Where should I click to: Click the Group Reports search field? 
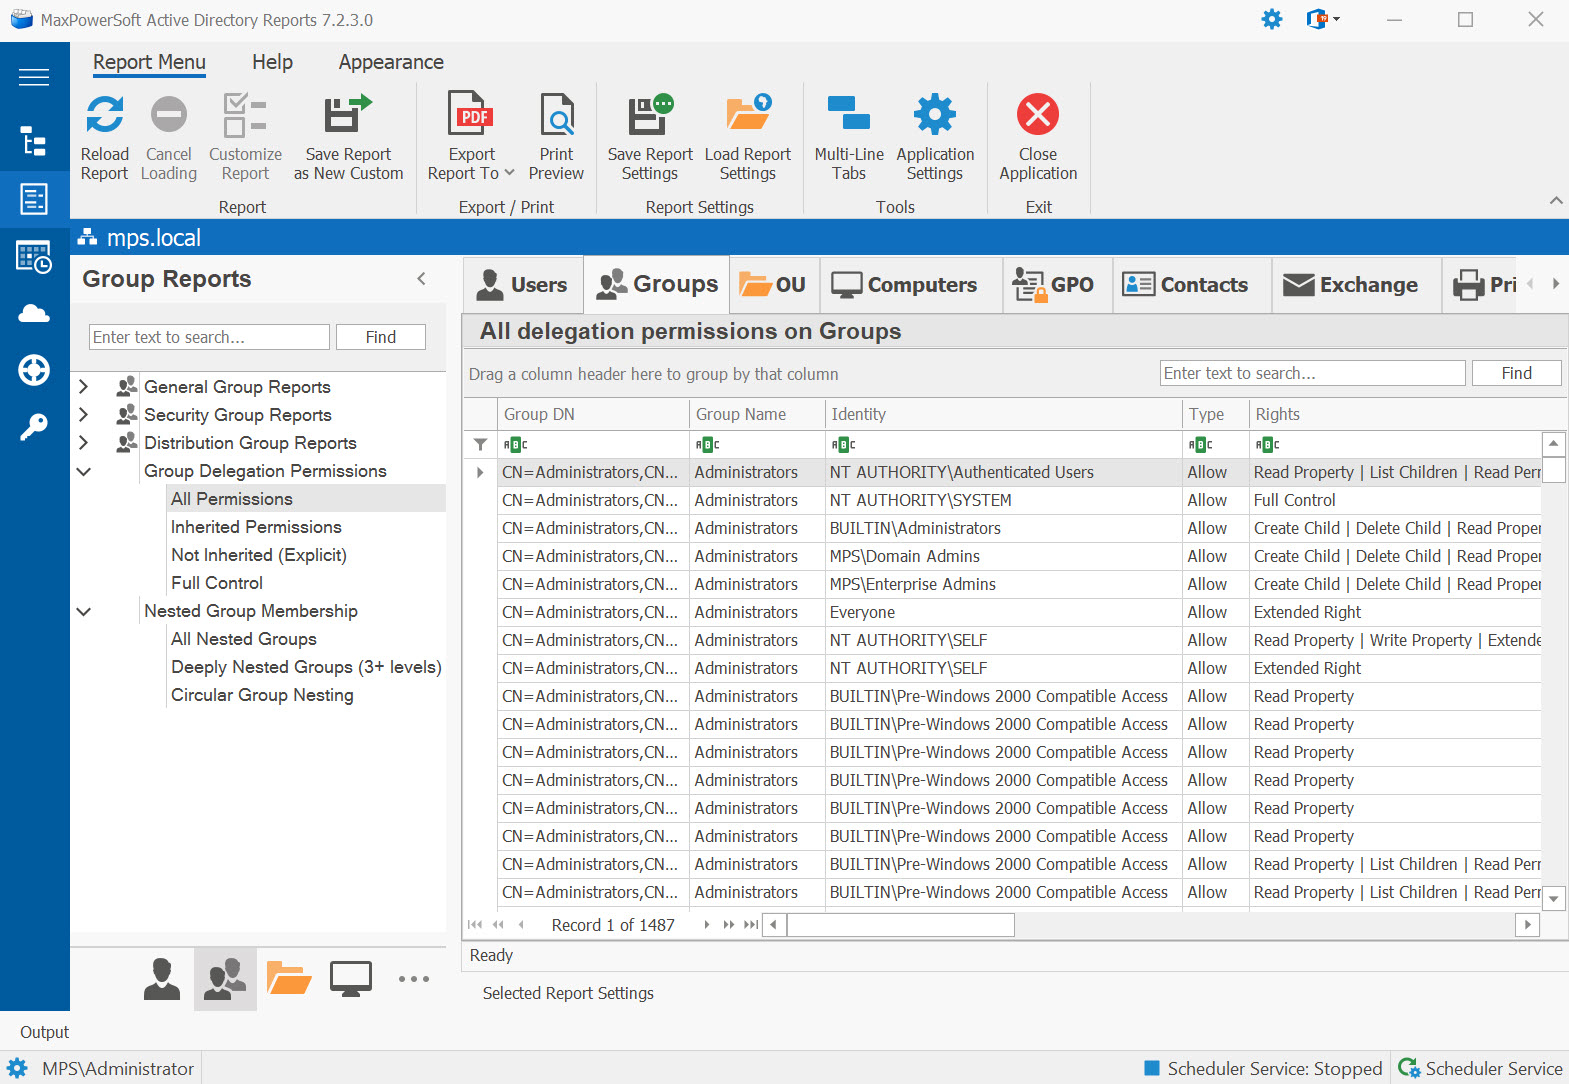209,337
